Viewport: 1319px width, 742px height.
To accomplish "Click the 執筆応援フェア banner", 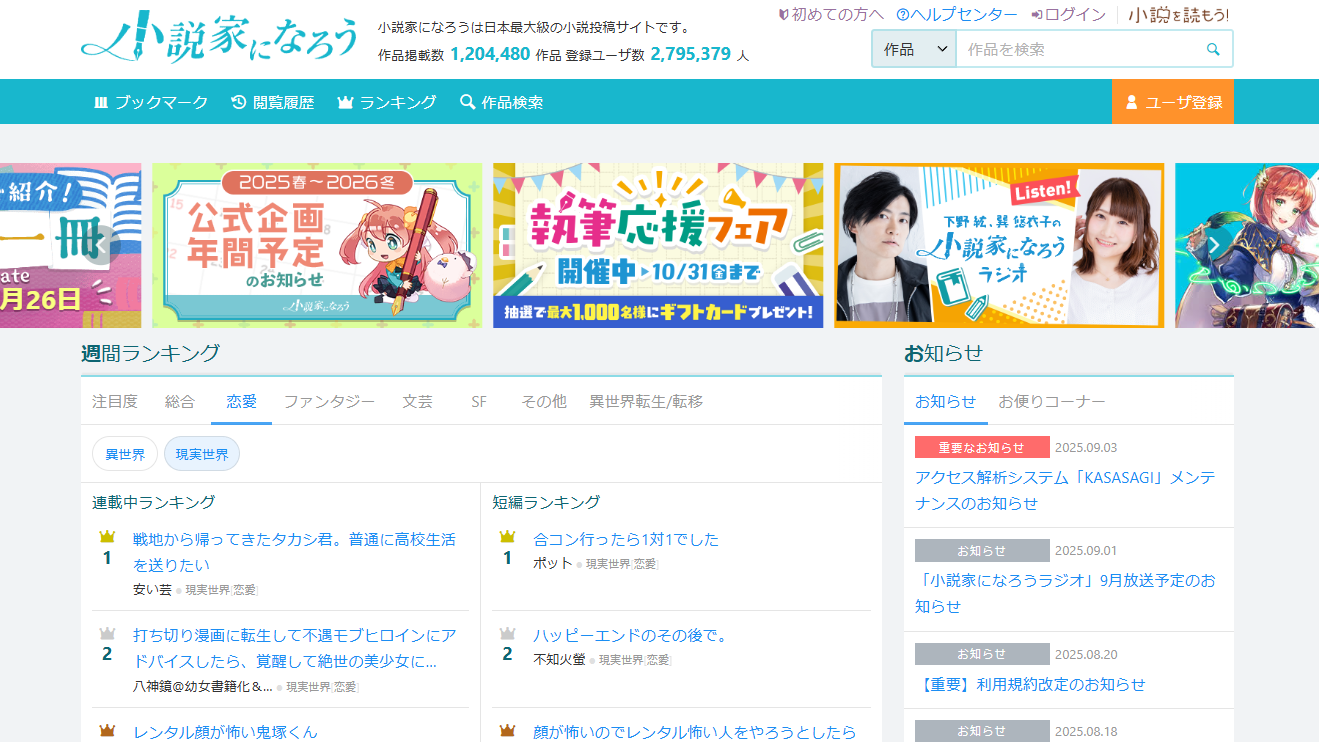I will pyautogui.click(x=658, y=246).
